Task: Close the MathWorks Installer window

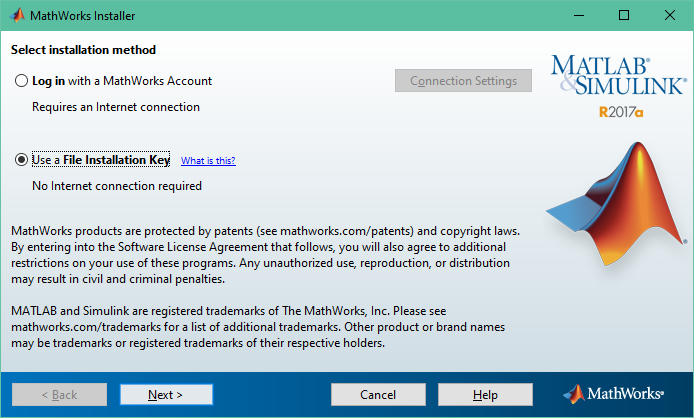Action: (x=670, y=15)
